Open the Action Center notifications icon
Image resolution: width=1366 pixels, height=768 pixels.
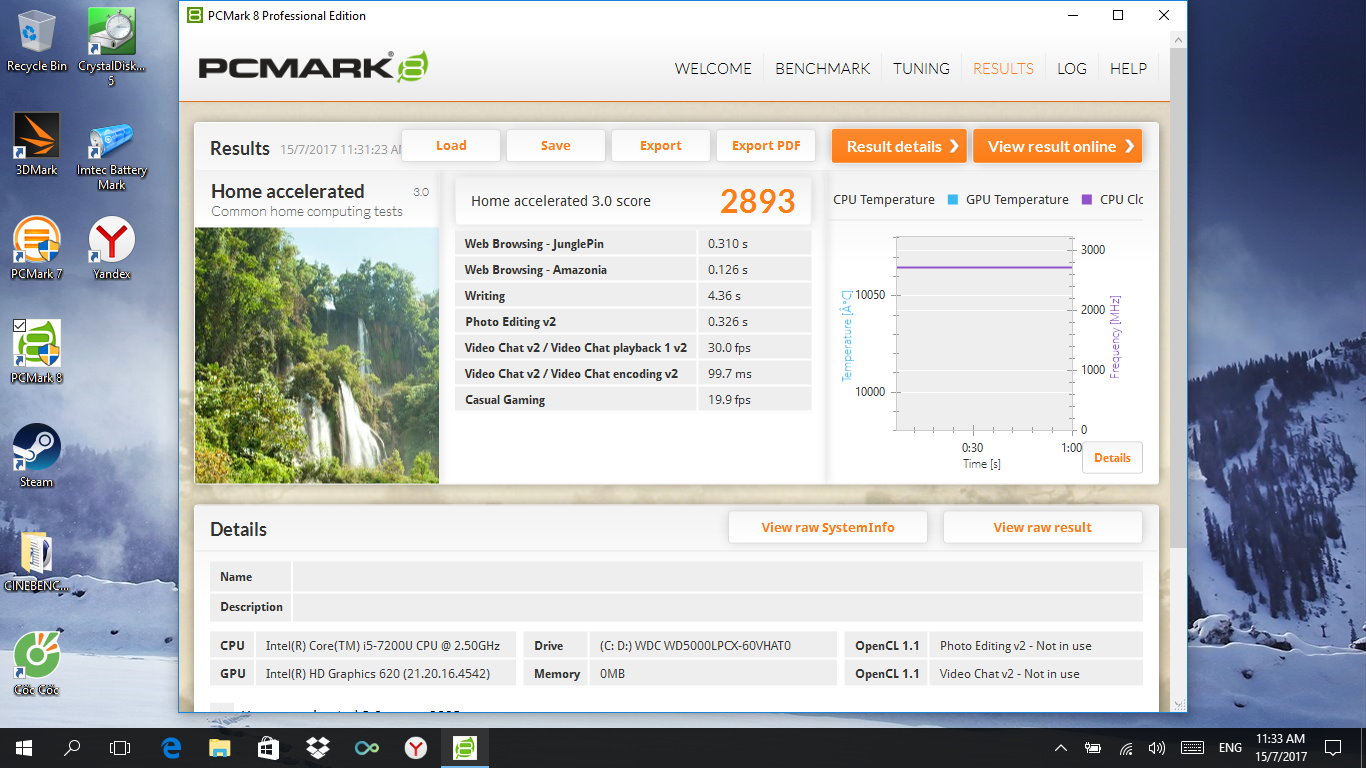(x=1333, y=748)
